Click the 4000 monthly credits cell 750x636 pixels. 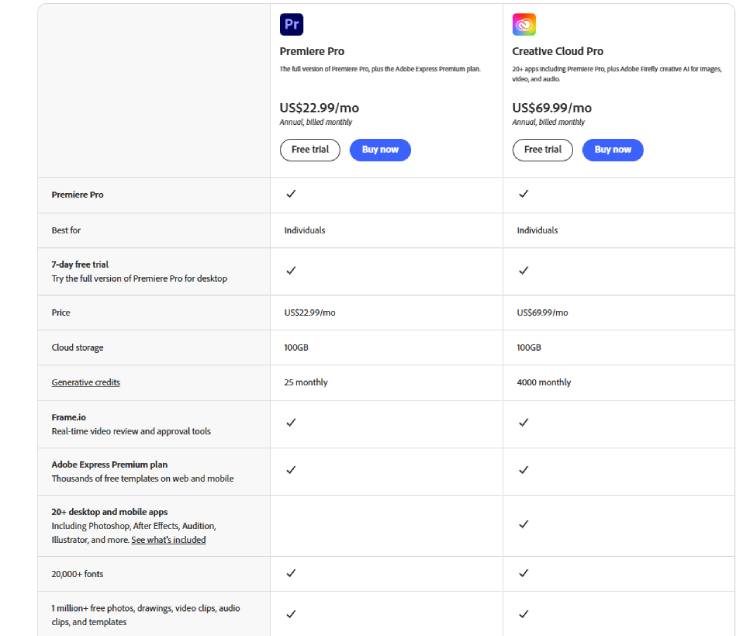pos(544,382)
